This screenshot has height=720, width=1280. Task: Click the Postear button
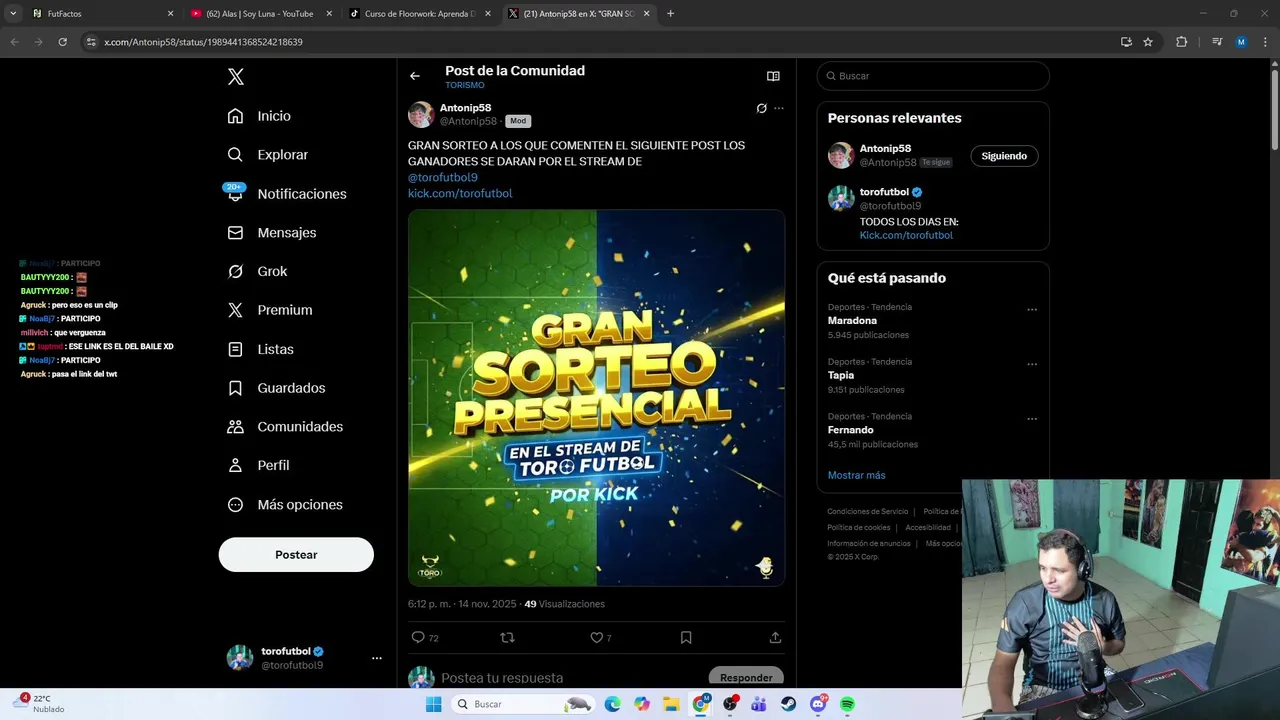click(x=296, y=555)
